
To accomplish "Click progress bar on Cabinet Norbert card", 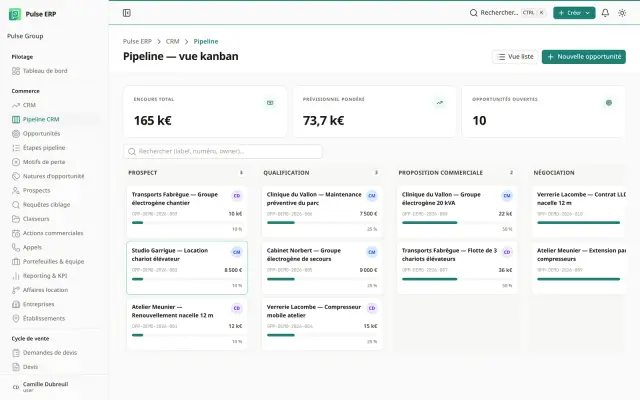I will 322,279.
